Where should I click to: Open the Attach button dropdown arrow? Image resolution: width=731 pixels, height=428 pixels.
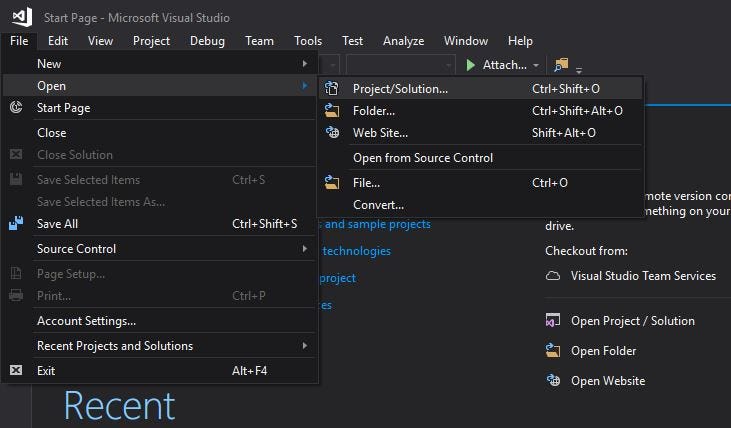click(536, 65)
